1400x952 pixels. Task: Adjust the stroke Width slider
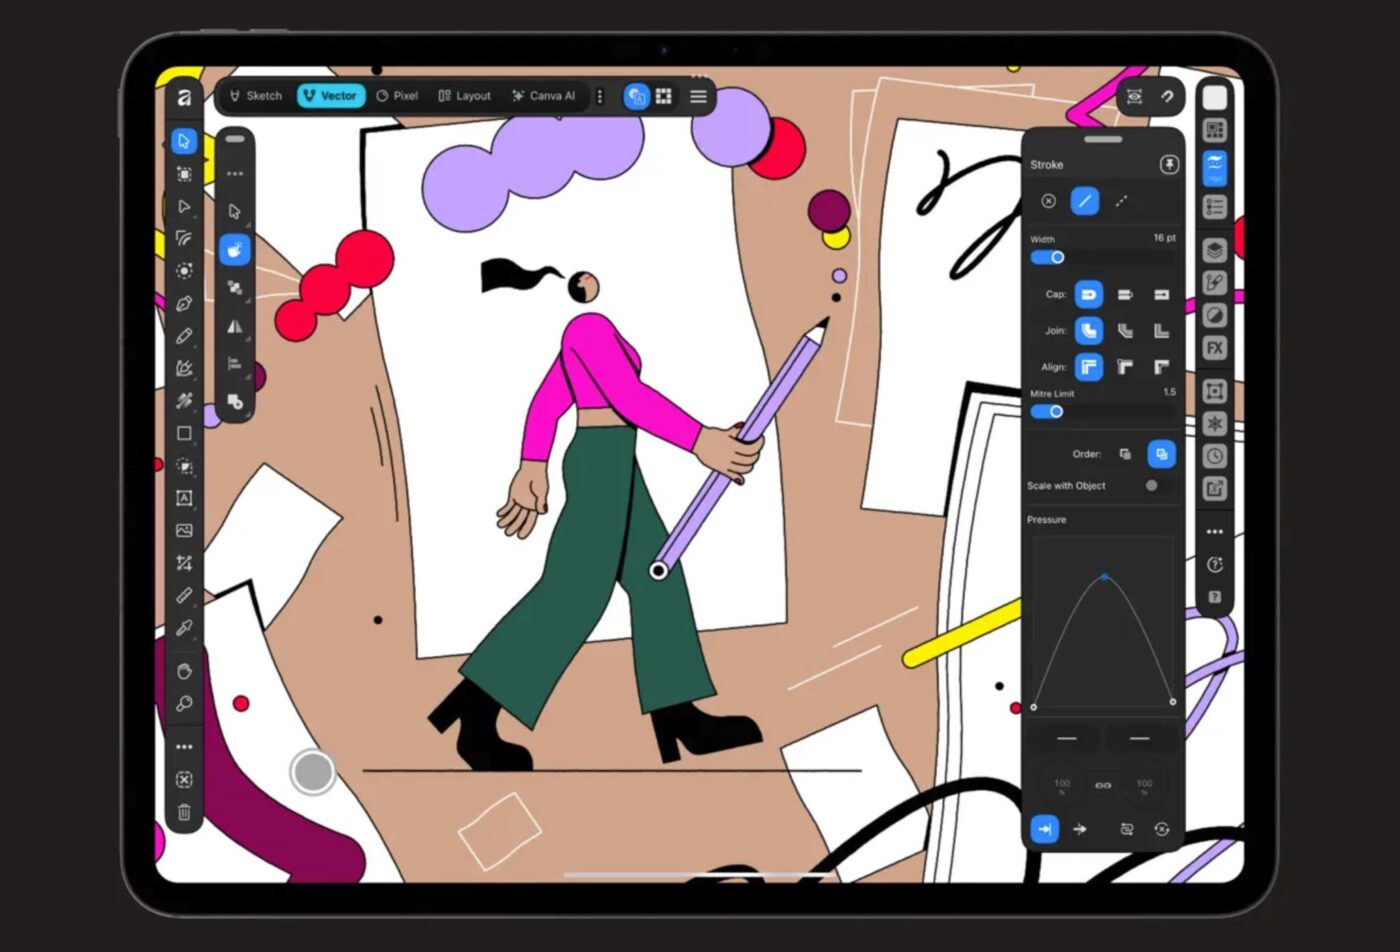[x=1103, y=257]
